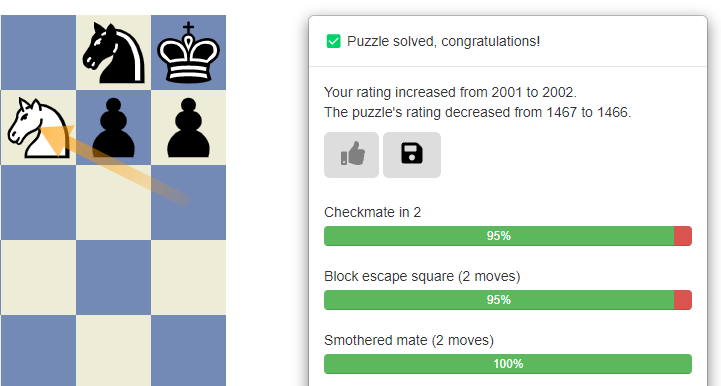Screen dimensions: 721x386
Task: Click the Checkmate in 2 green progress bar
Action: [499, 236]
